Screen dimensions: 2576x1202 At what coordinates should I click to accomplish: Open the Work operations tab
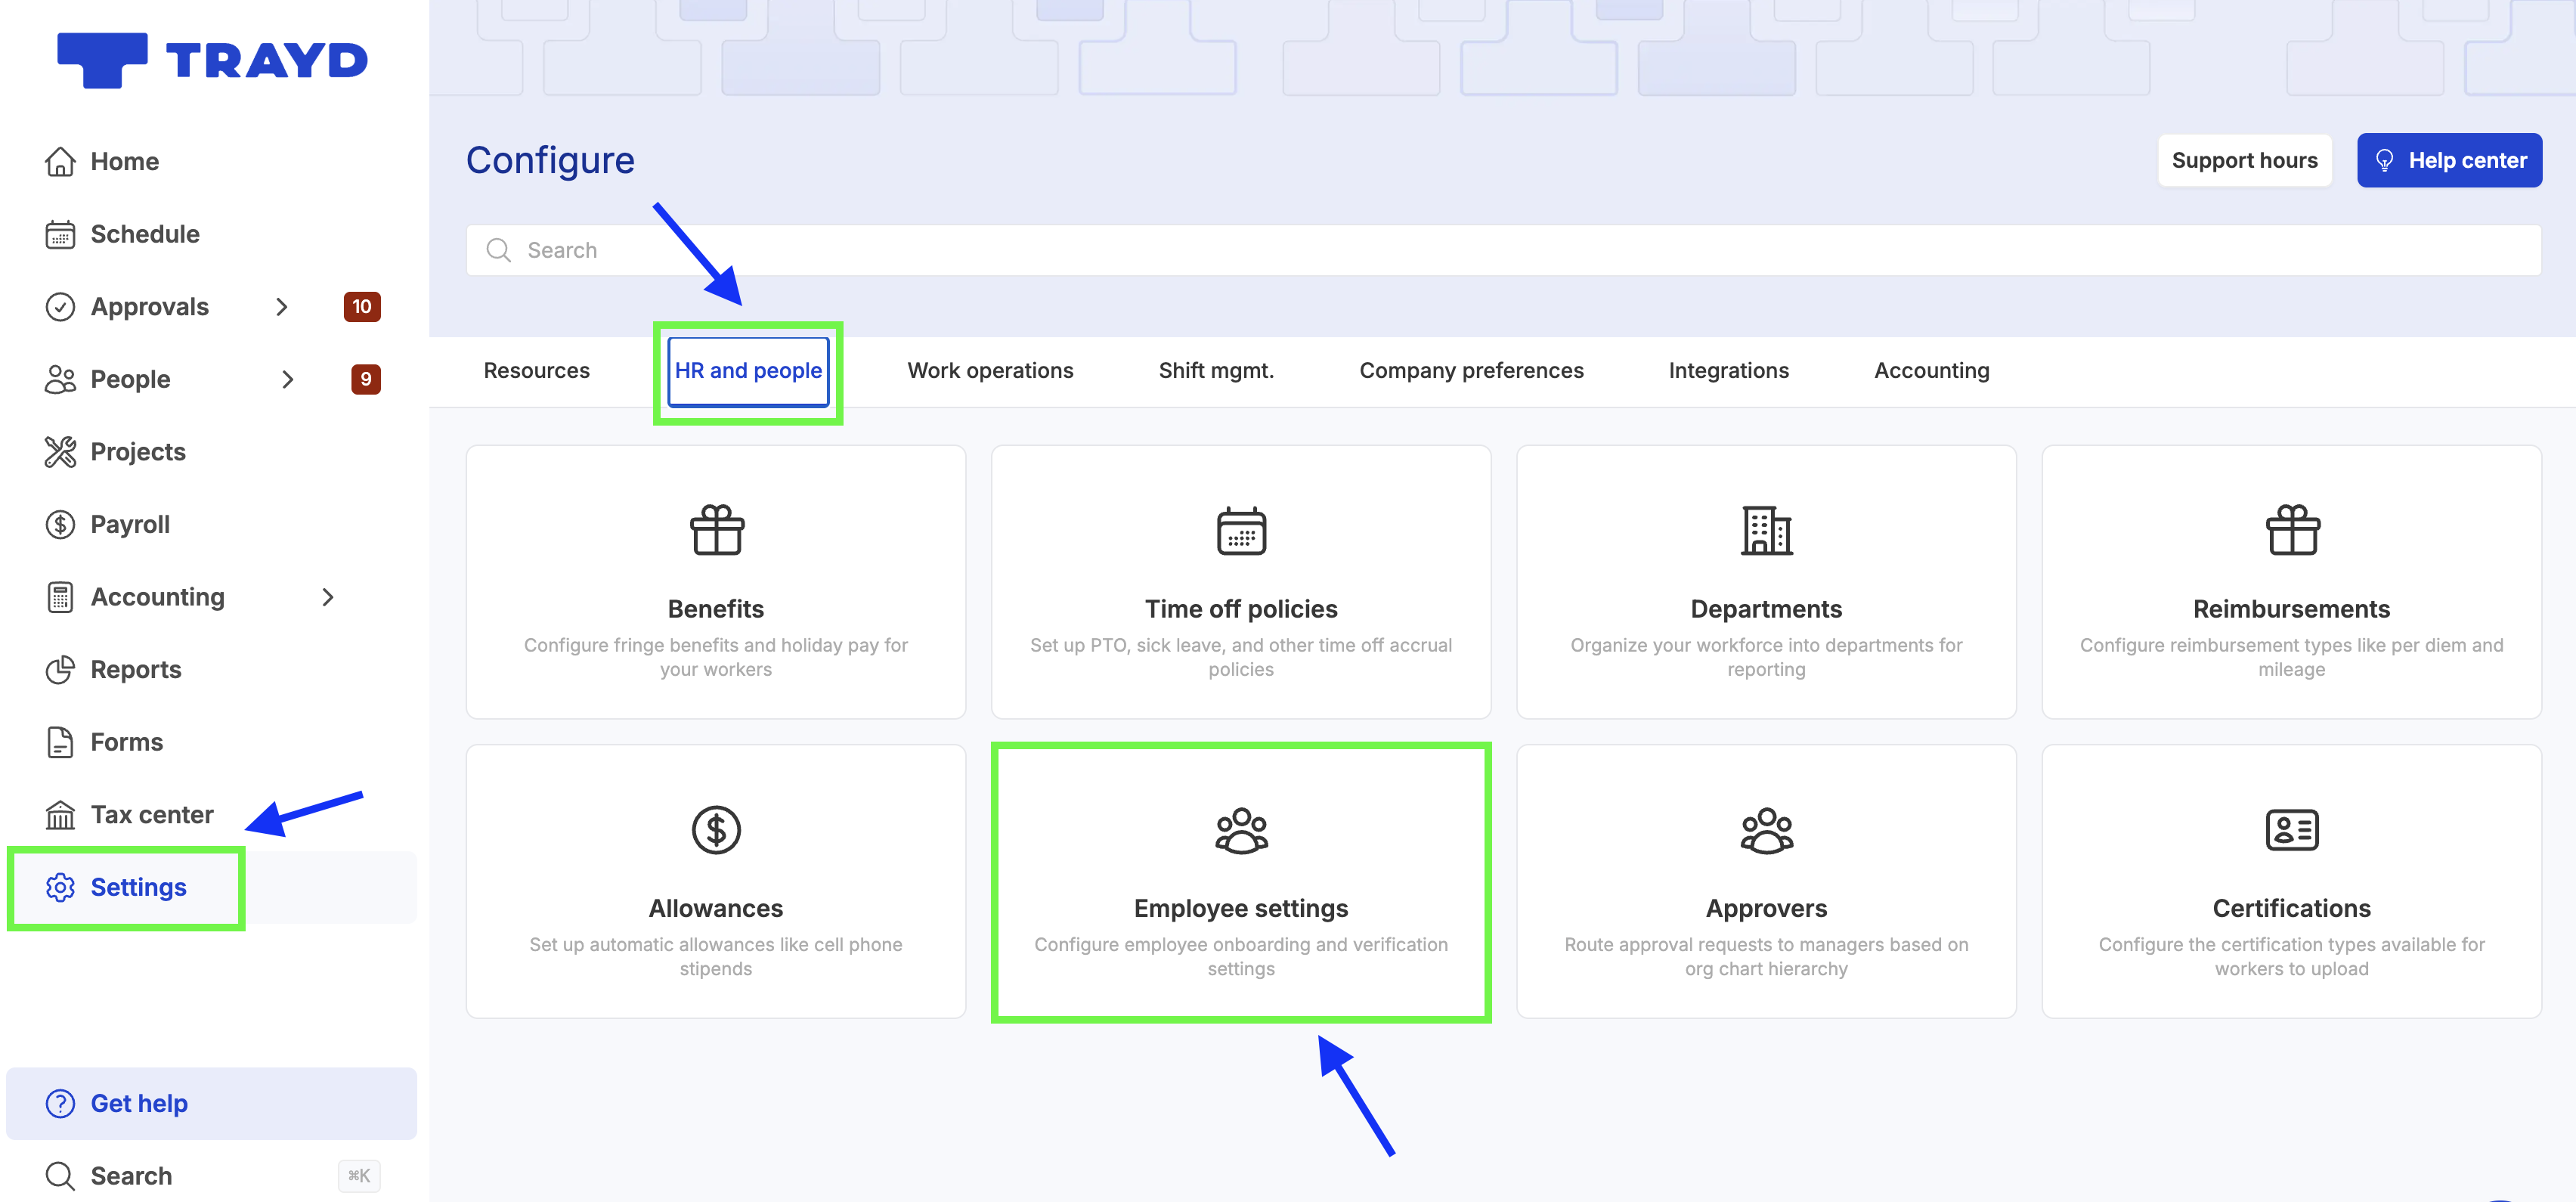(990, 371)
